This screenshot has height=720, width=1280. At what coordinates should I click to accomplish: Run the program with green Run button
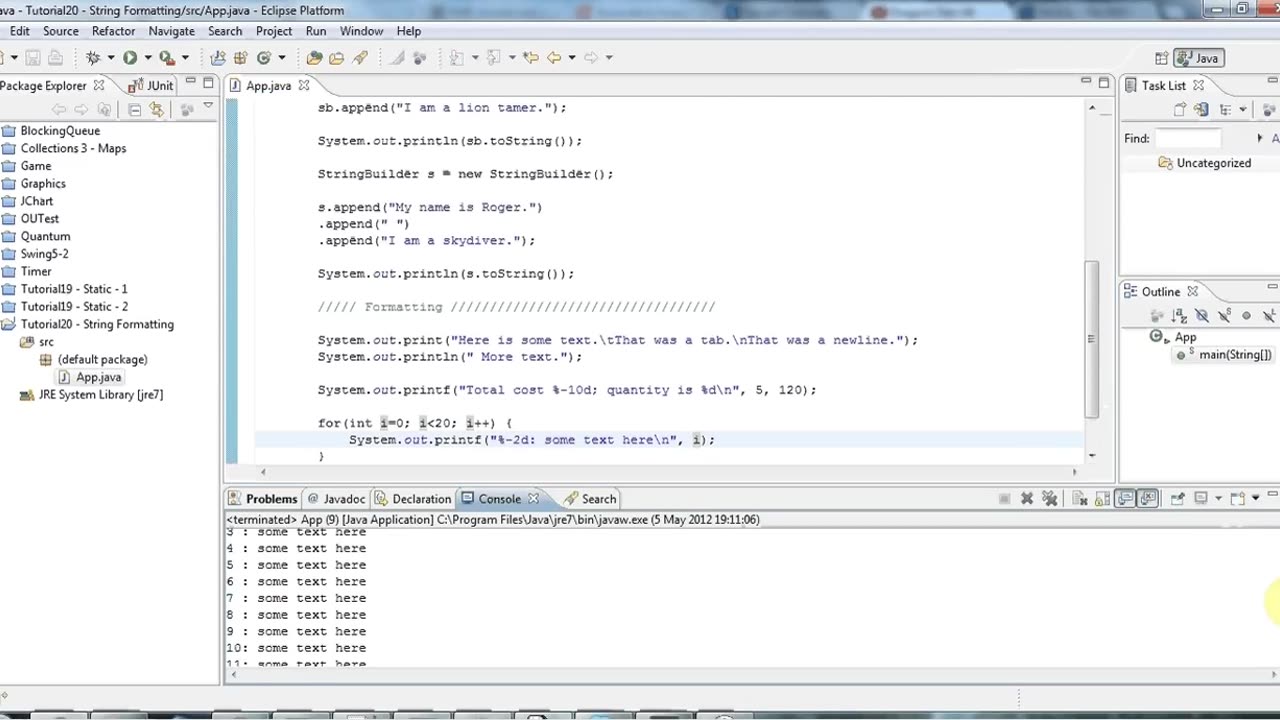(130, 58)
